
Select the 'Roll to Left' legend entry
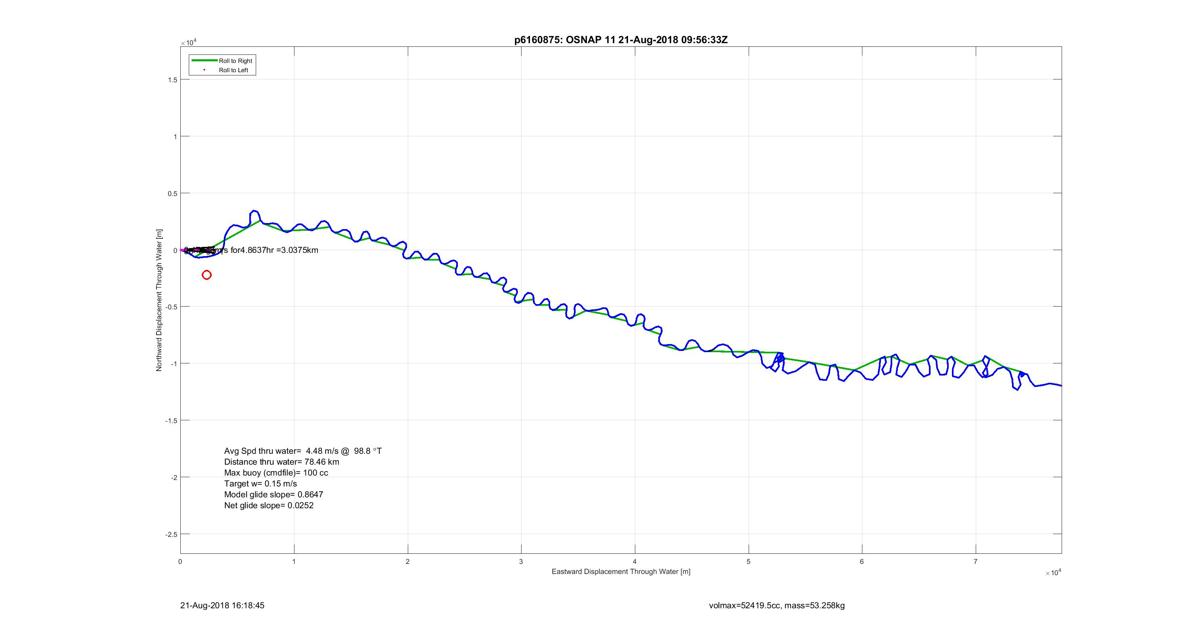(234, 70)
